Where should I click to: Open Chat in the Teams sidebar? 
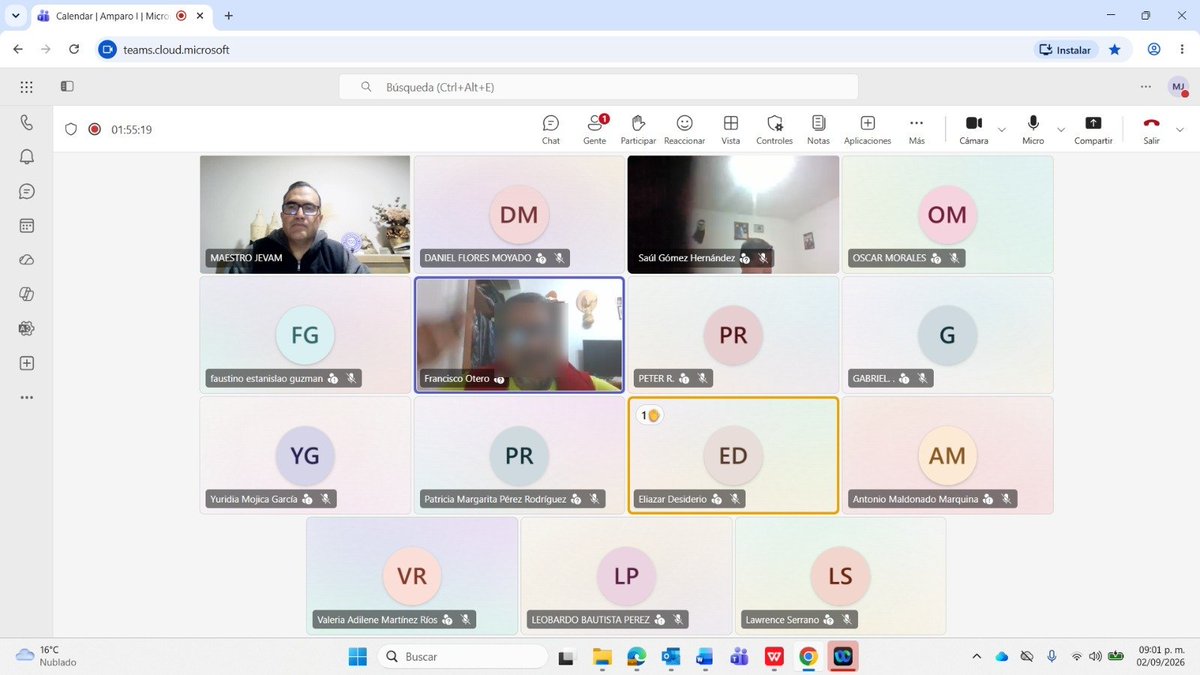[x=27, y=191]
